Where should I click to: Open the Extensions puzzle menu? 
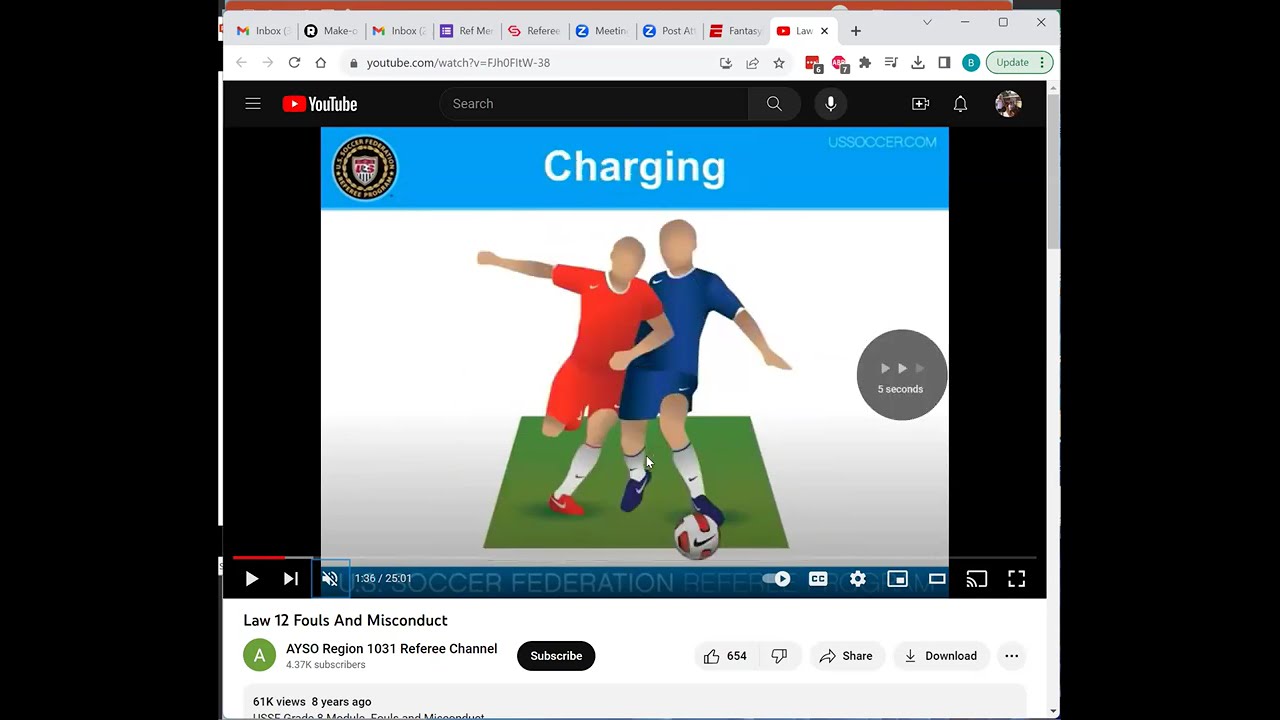(x=865, y=63)
